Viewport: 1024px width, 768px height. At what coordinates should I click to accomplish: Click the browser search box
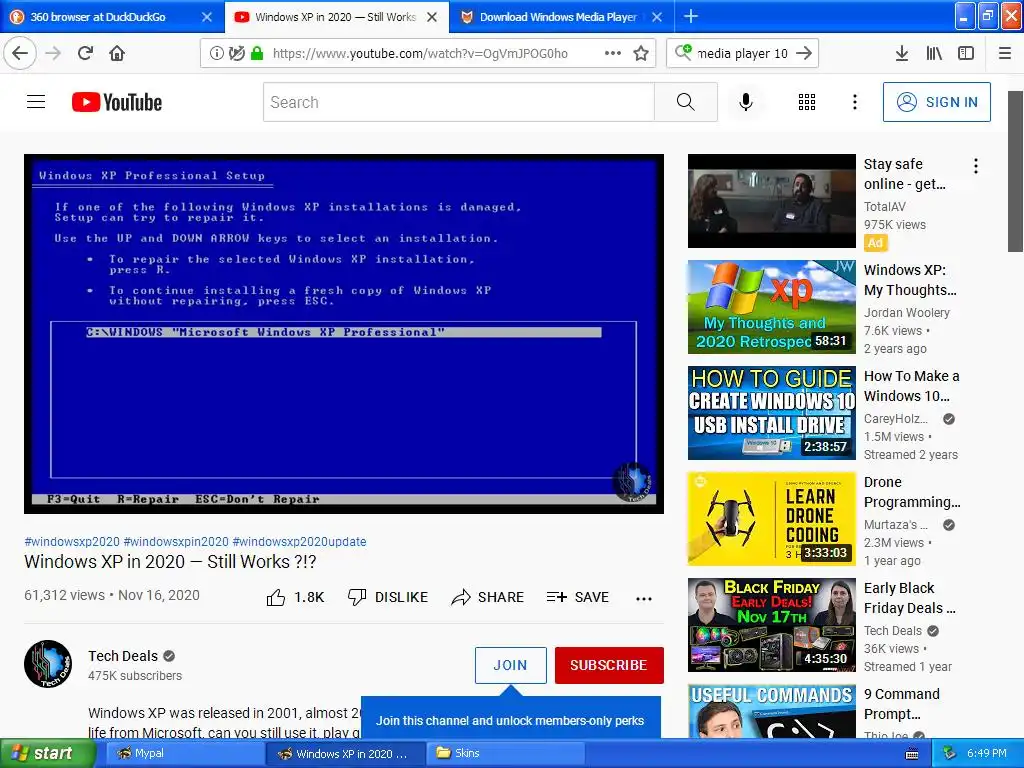[743, 54]
